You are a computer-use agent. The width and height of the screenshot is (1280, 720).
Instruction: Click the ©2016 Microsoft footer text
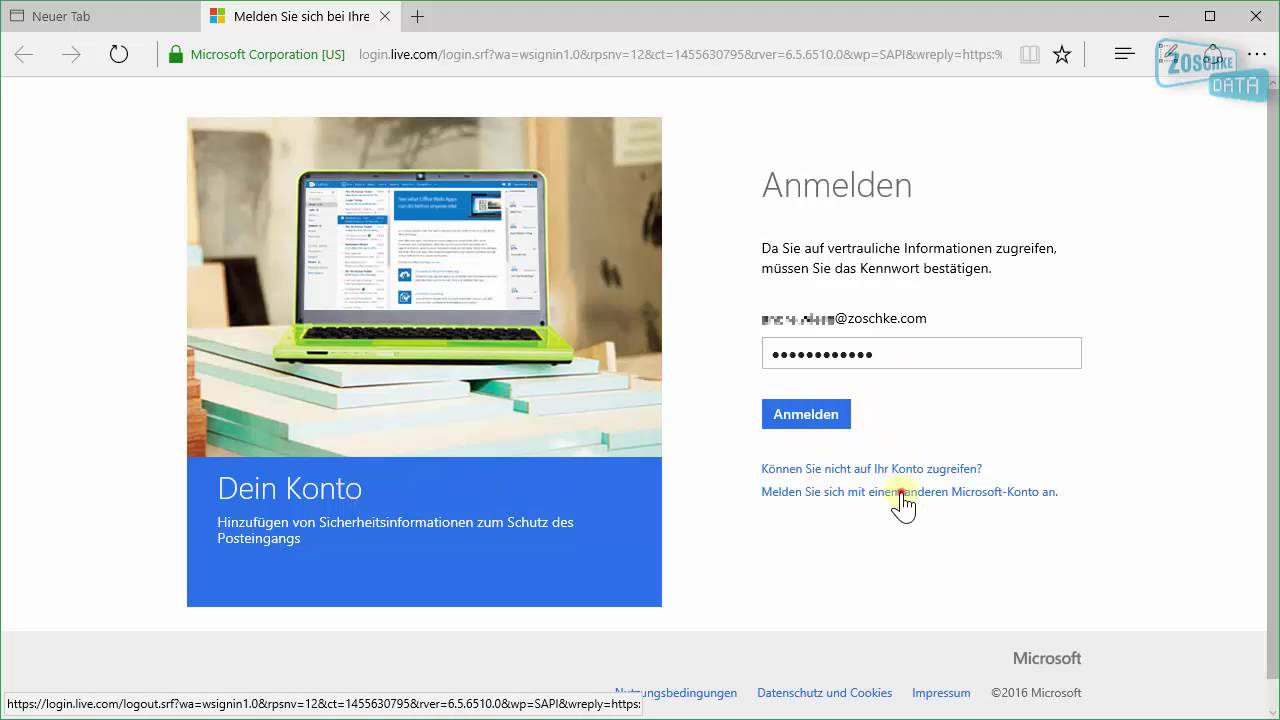(1036, 693)
